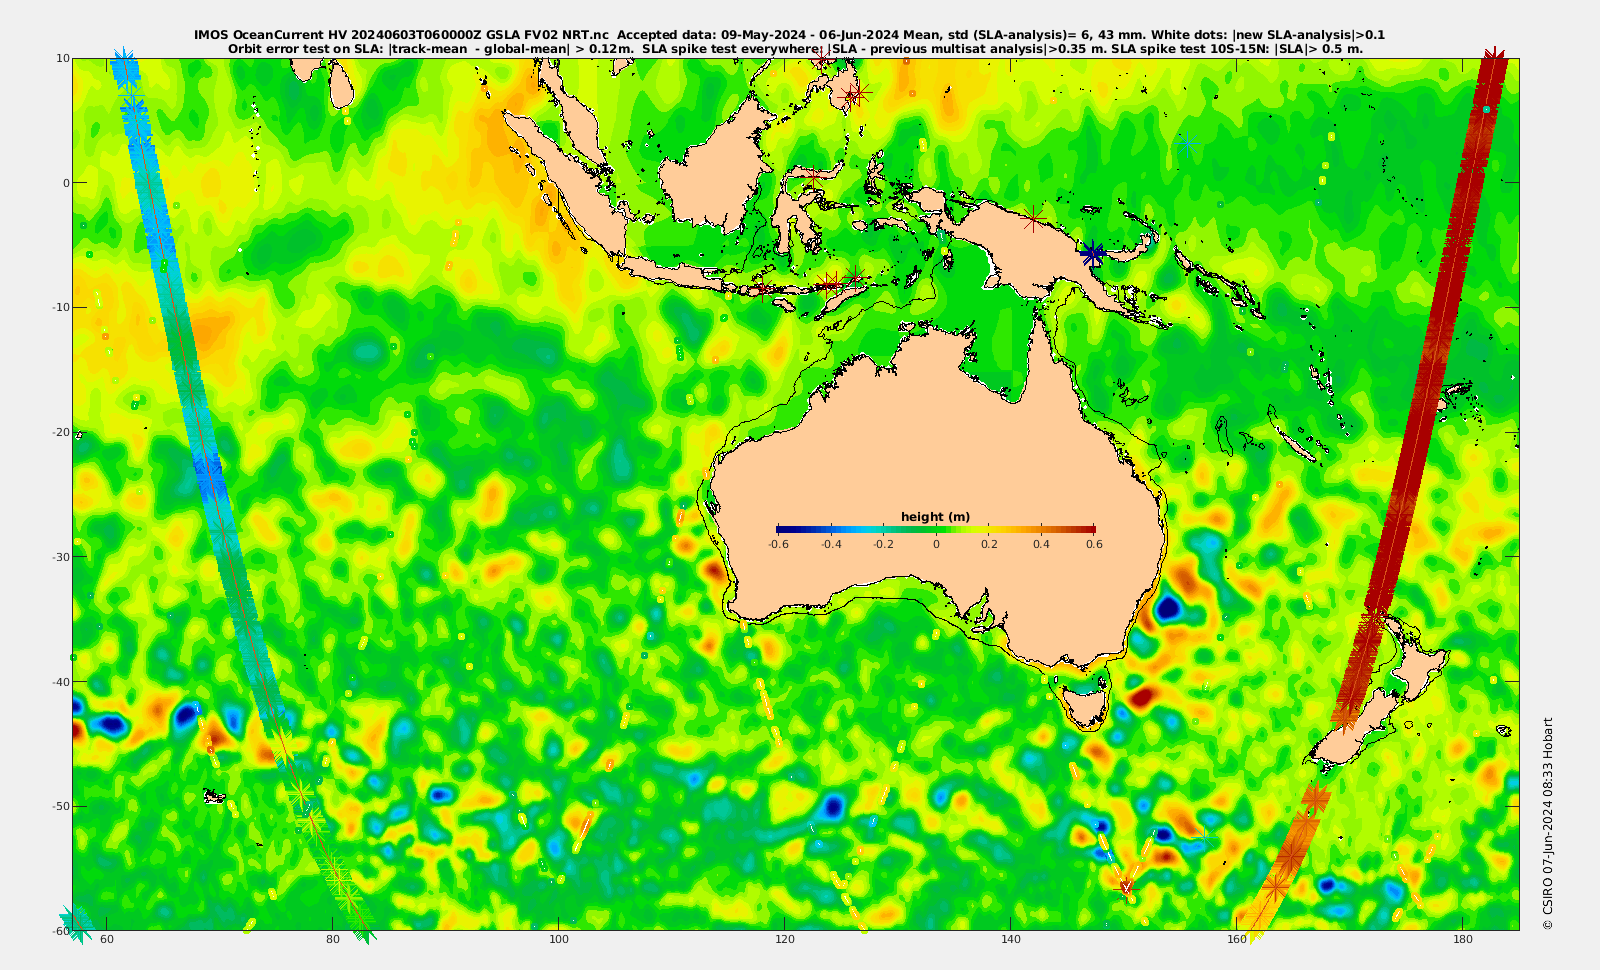Screen dimensions: 1600x970
Task: Click the 'Orbit error test on SLA' subtitle line
Action: click(795, 48)
